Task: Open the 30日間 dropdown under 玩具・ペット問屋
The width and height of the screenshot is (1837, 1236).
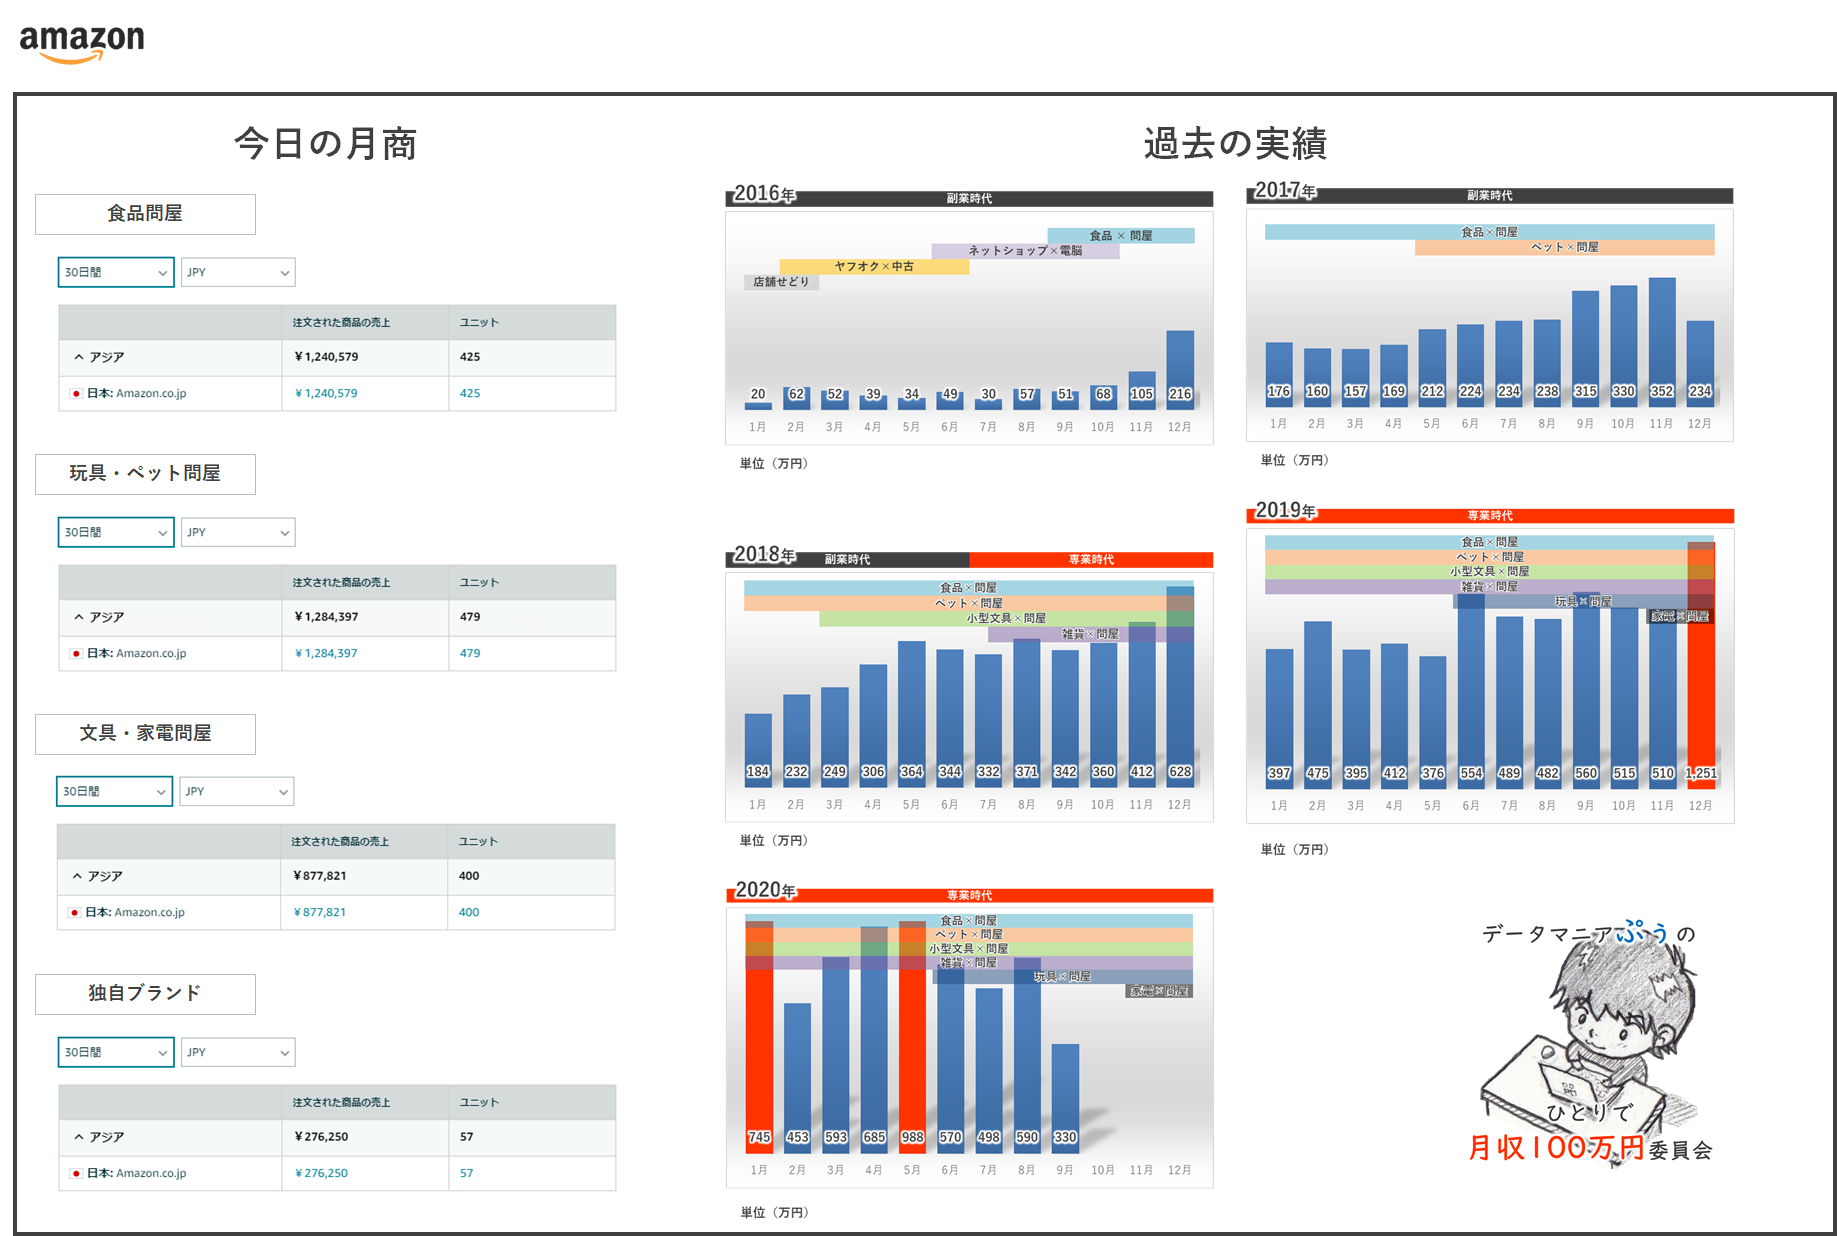Action: (x=116, y=532)
